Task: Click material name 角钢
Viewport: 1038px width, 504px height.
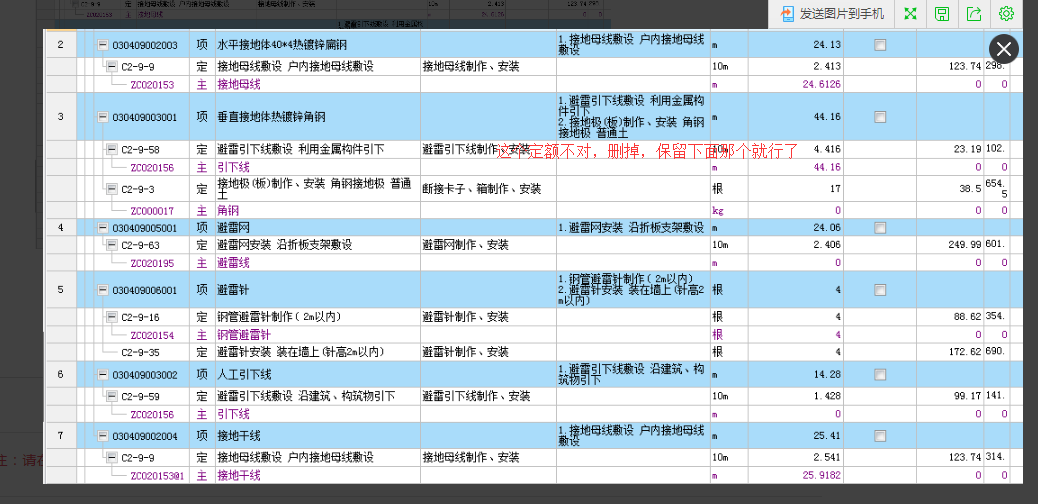Action: [x=228, y=211]
